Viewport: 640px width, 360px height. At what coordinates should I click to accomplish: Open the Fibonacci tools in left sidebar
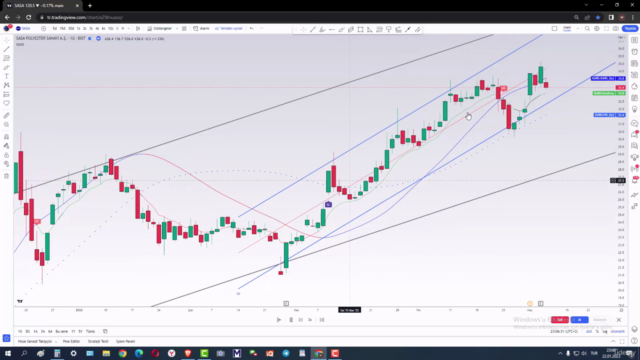tap(7, 58)
